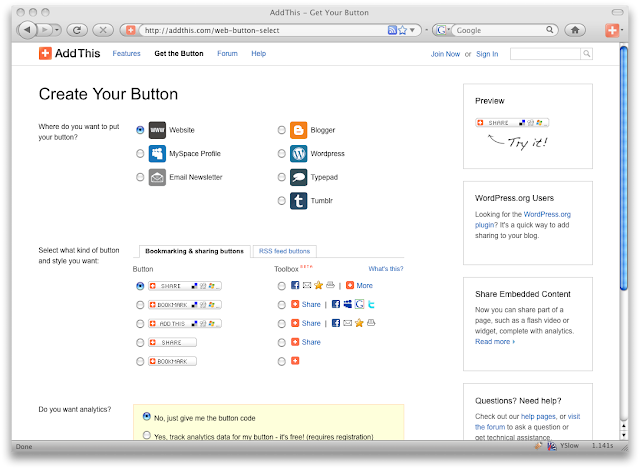Choose the small BOOKMARK button style radio
640x469 pixels.
pos(140,361)
